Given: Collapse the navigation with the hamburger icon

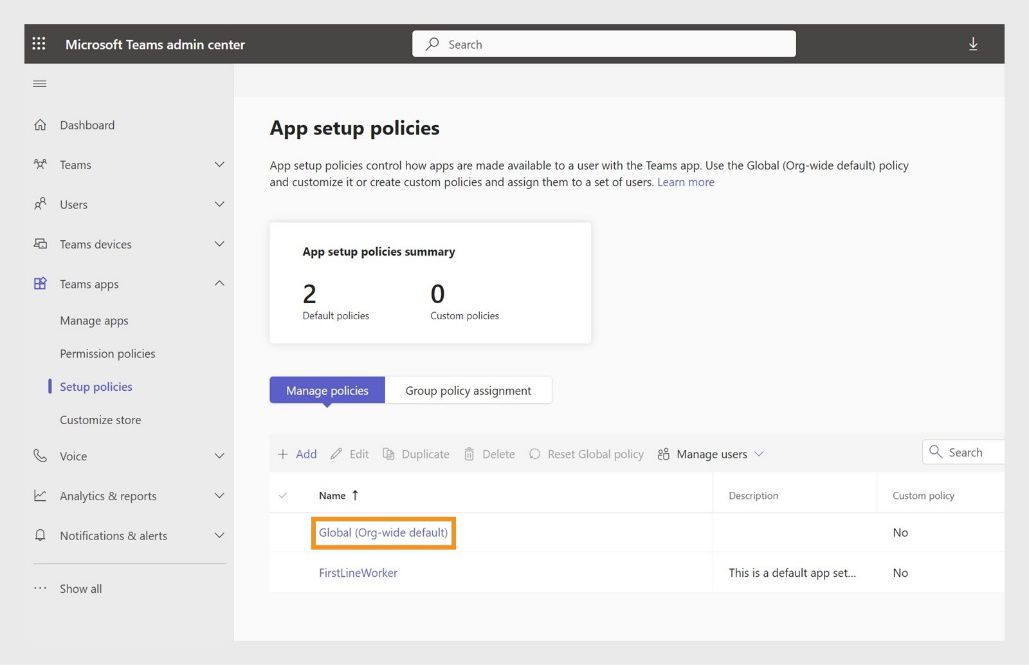Looking at the screenshot, I should (40, 84).
